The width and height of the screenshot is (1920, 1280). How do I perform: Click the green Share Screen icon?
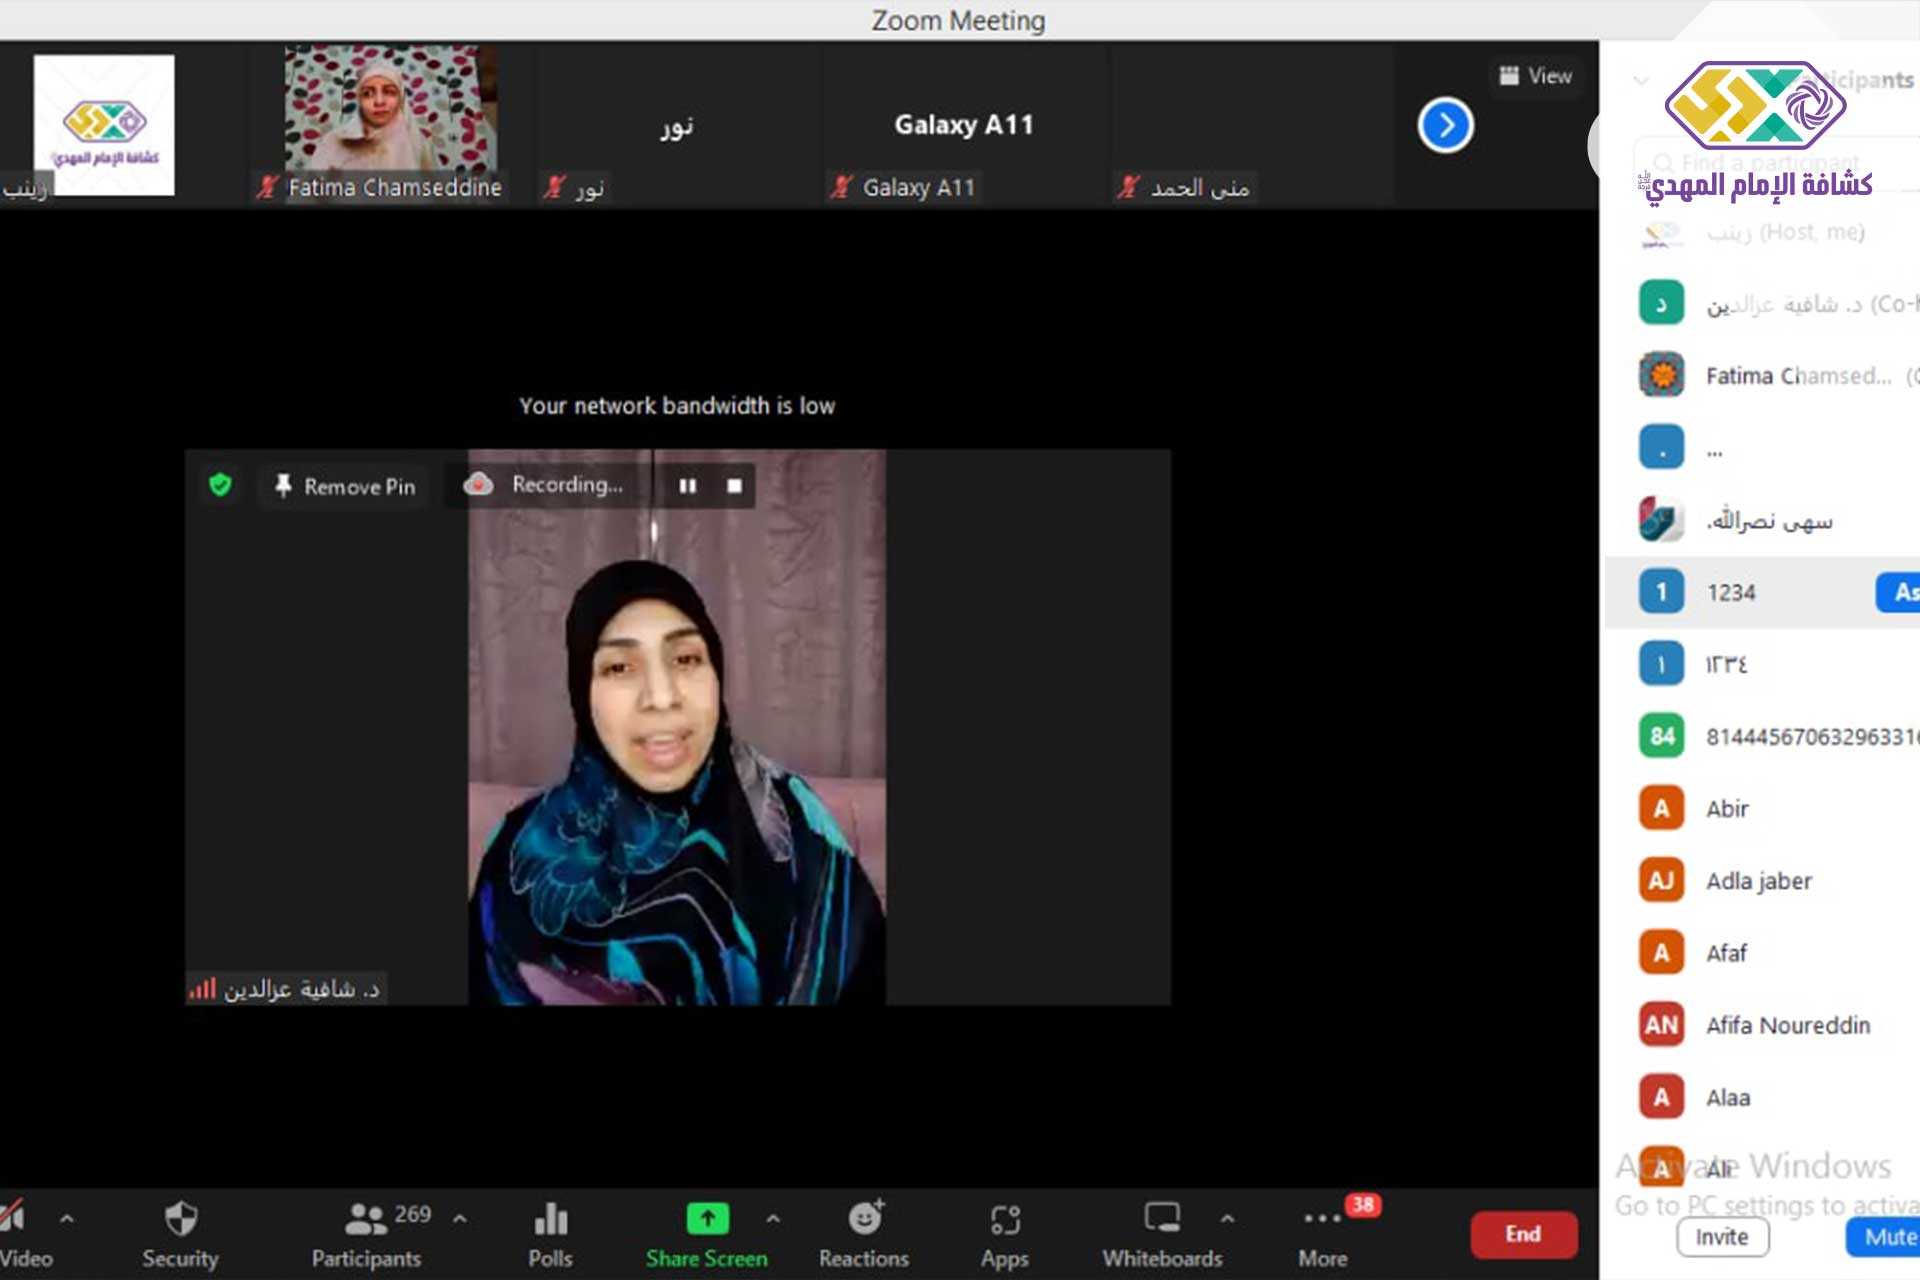tap(707, 1219)
